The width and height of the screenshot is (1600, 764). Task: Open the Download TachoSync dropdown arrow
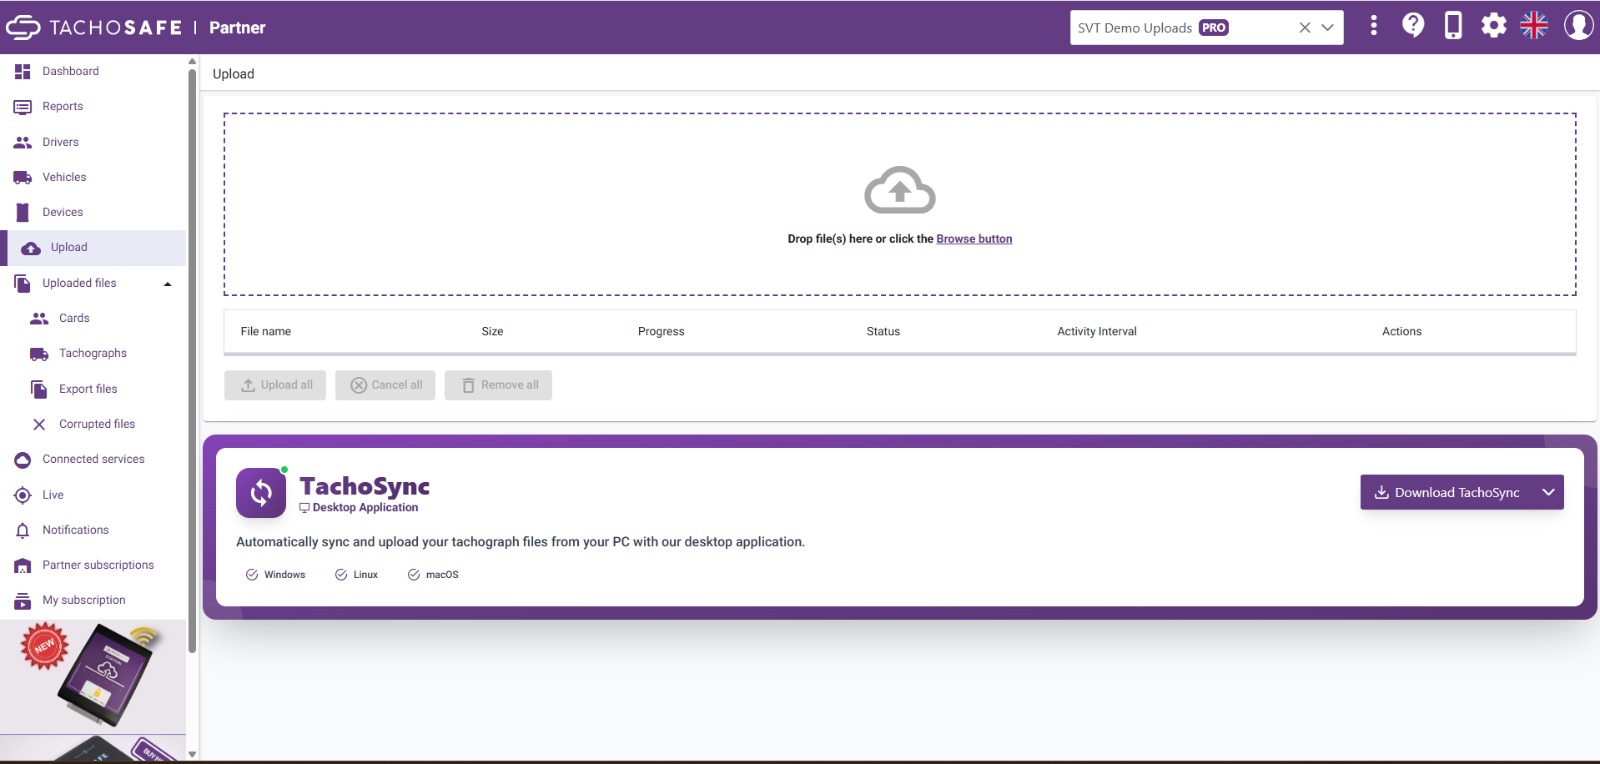(x=1548, y=492)
